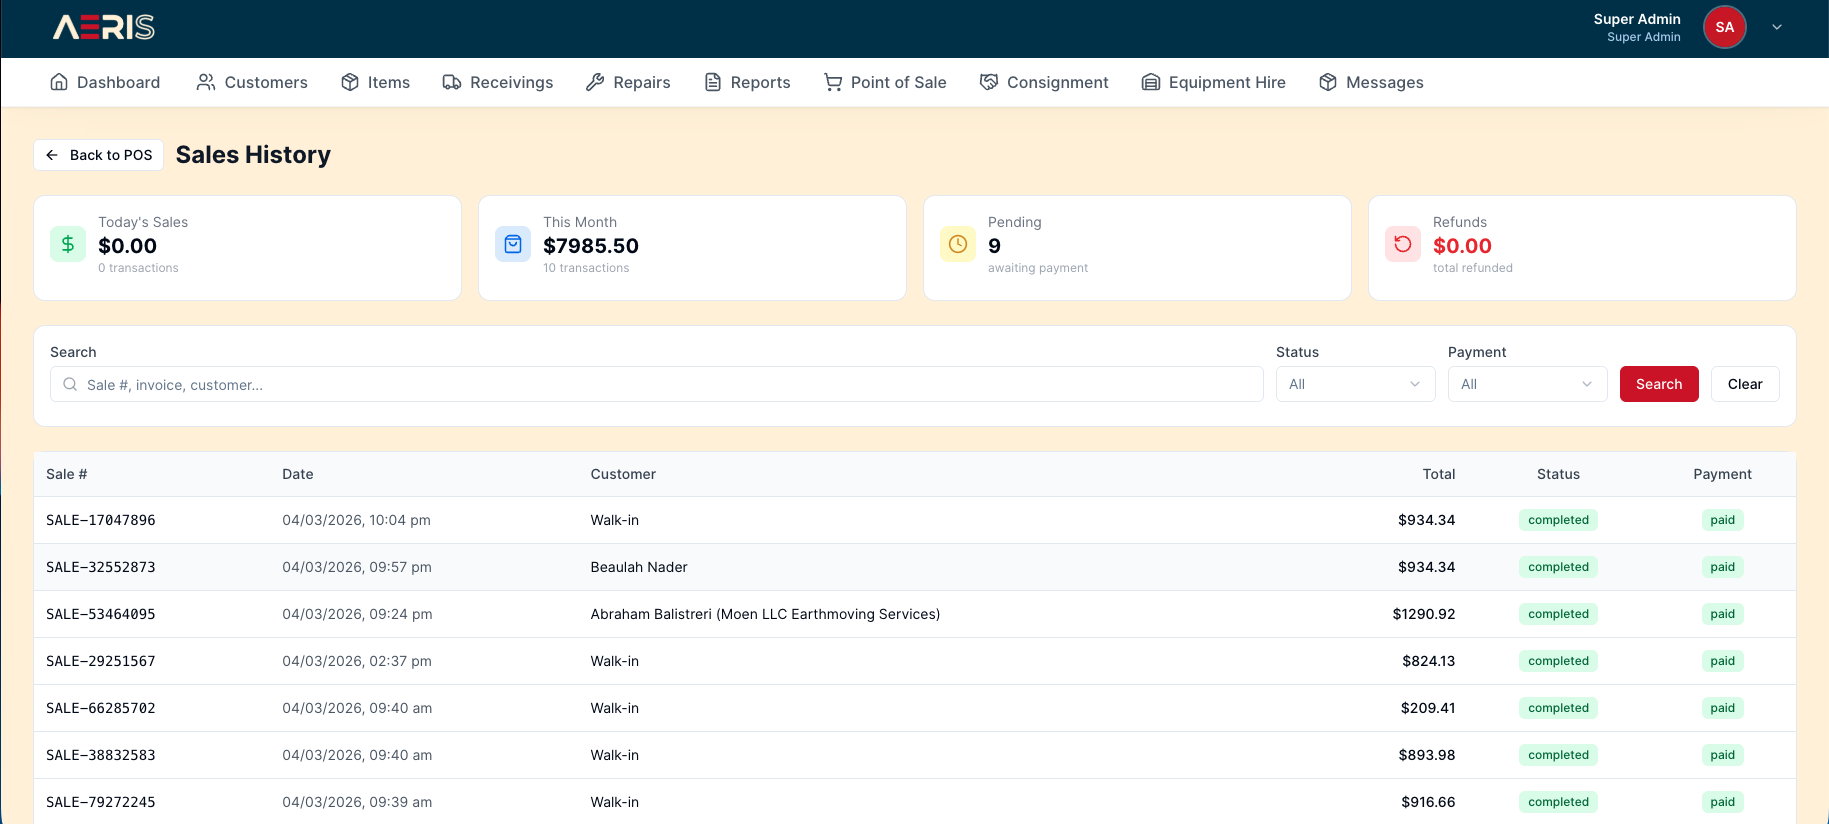
Task: Go Back to POS
Action: click(99, 155)
